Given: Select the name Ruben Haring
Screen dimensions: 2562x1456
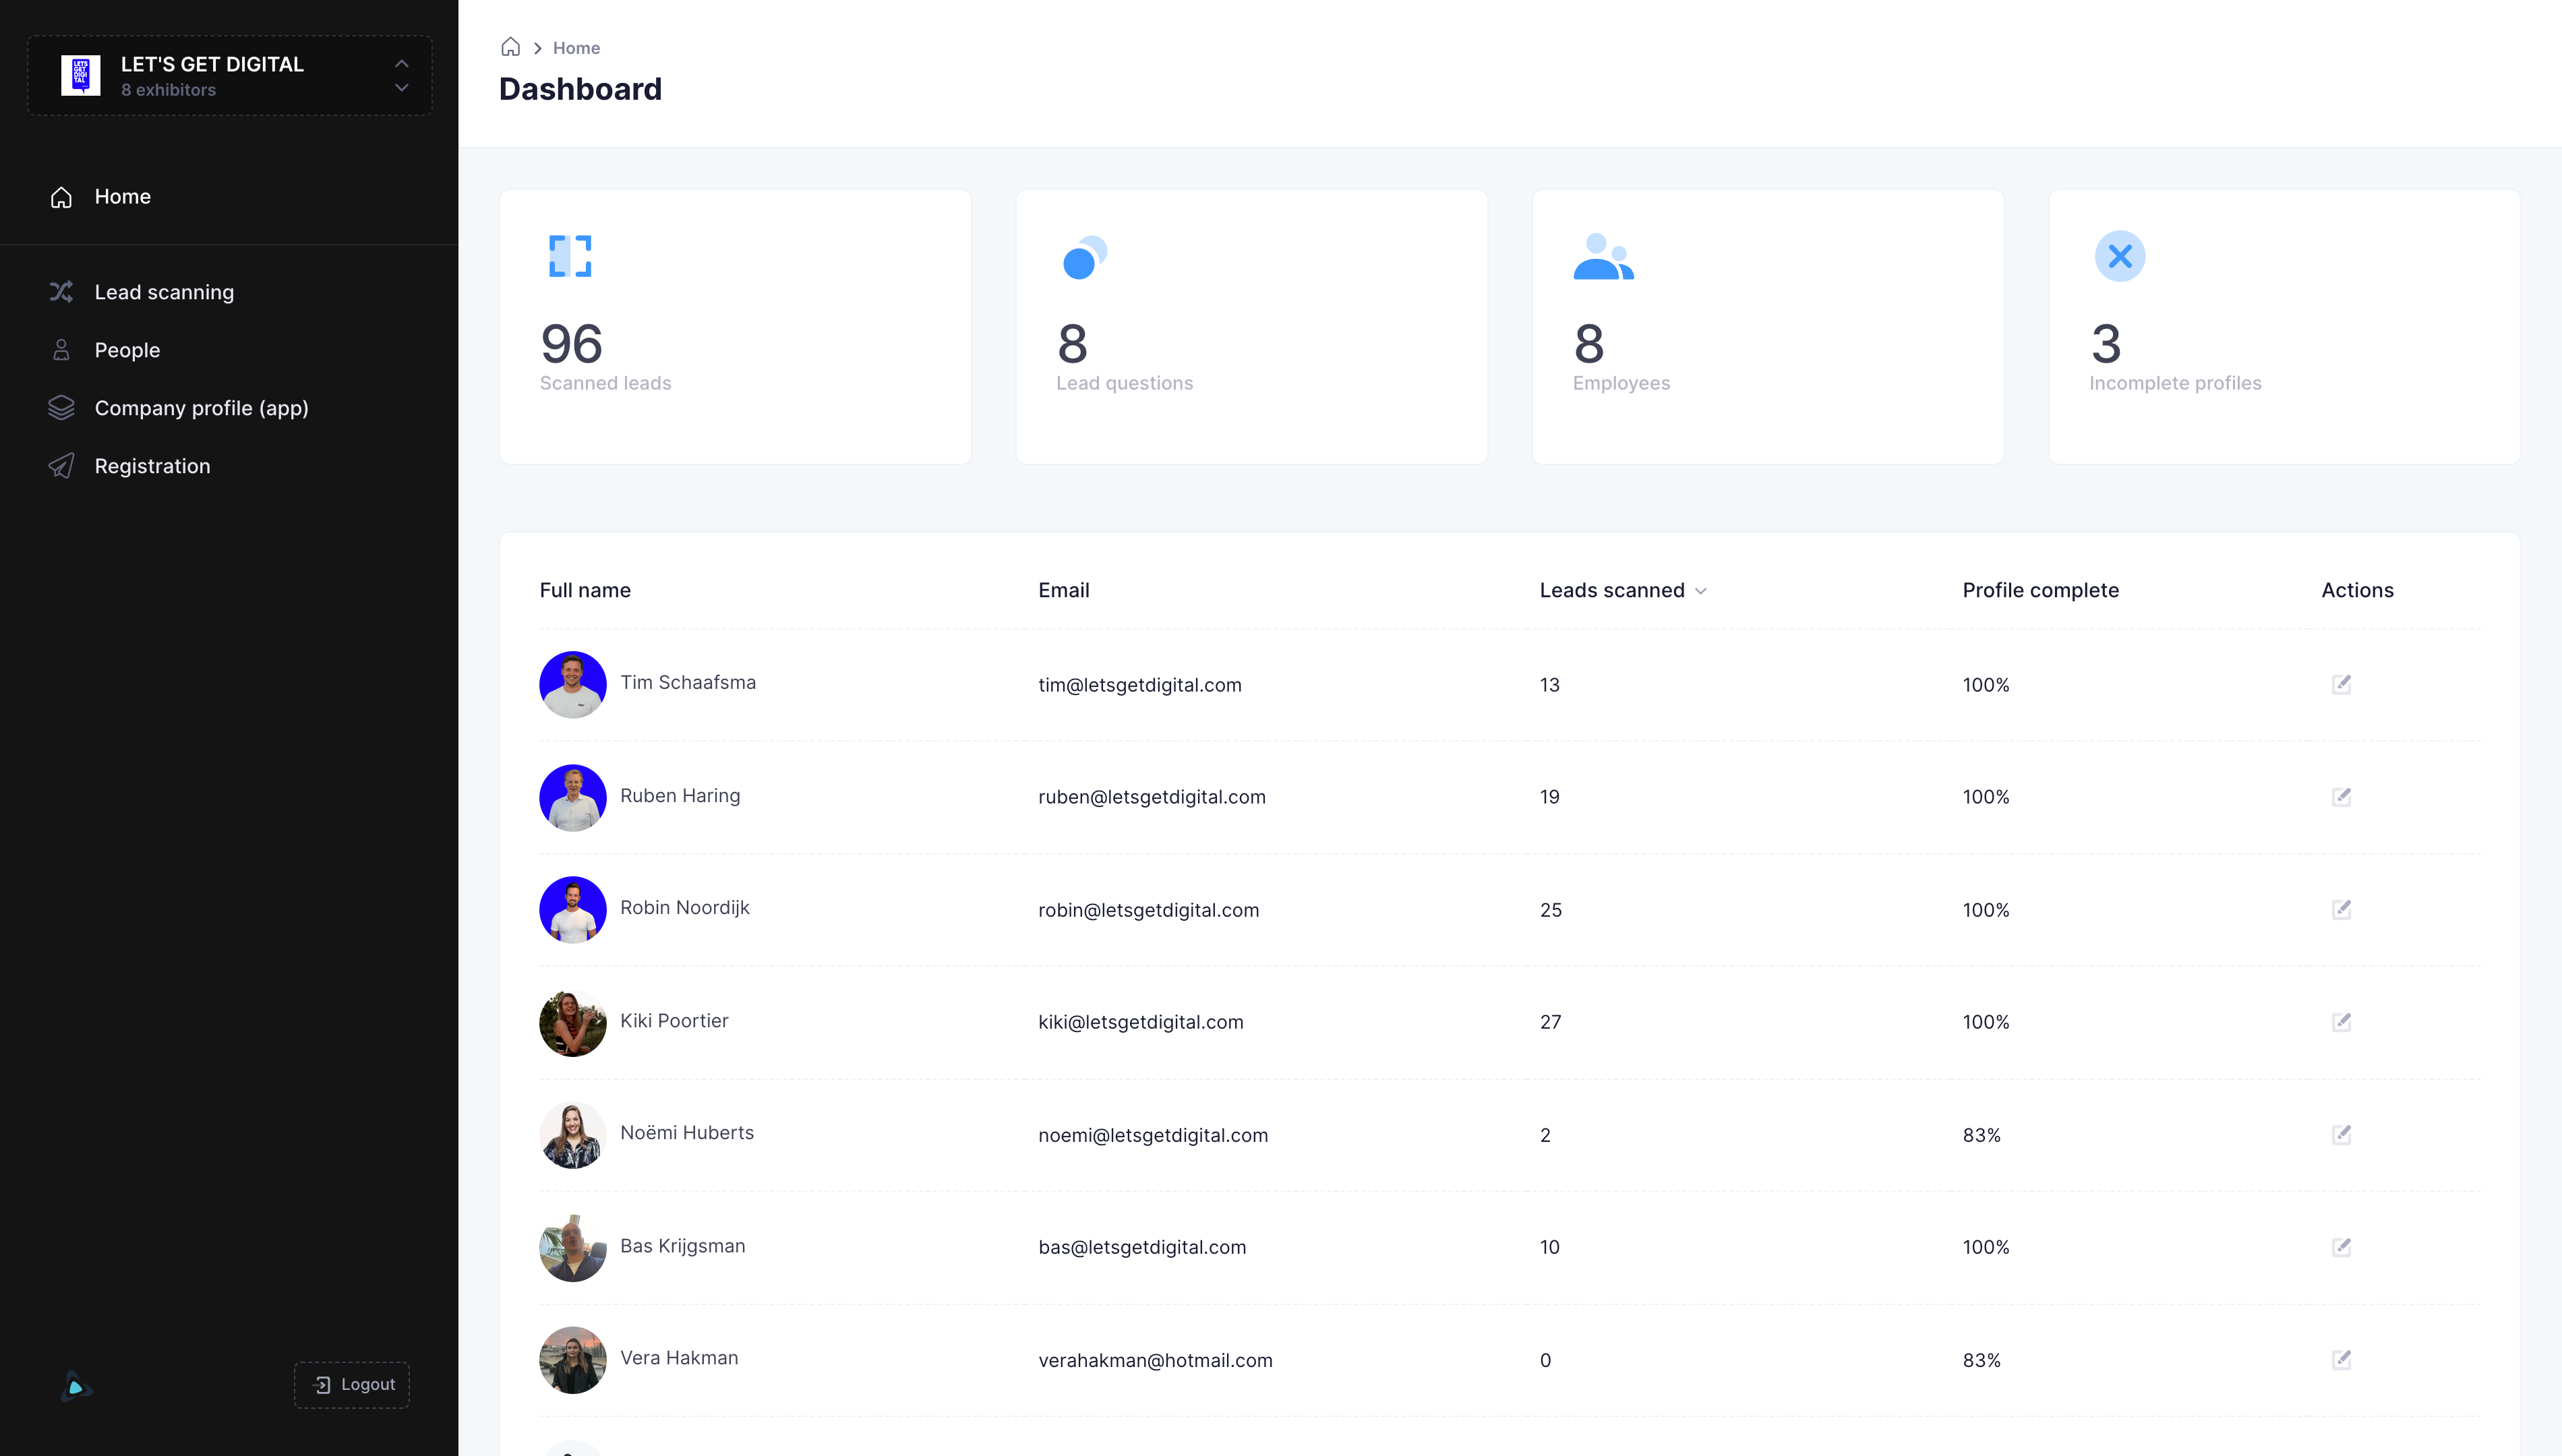Looking at the screenshot, I should [680, 796].
